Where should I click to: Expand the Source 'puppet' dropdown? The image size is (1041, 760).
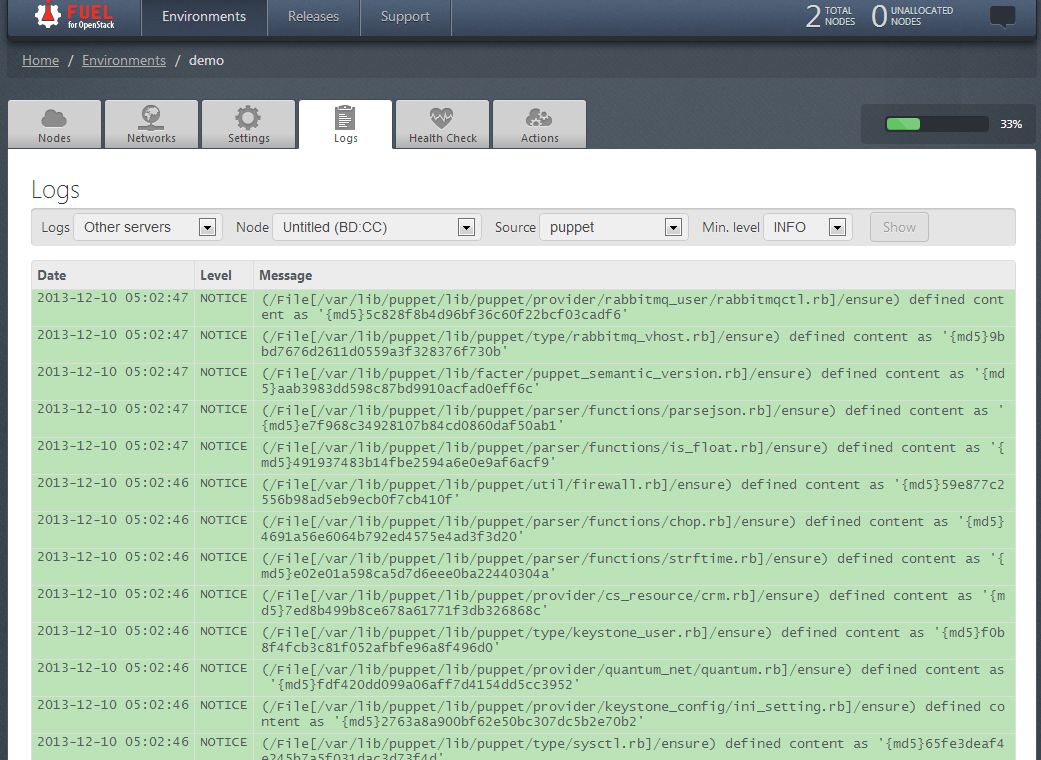click(614, 227)
